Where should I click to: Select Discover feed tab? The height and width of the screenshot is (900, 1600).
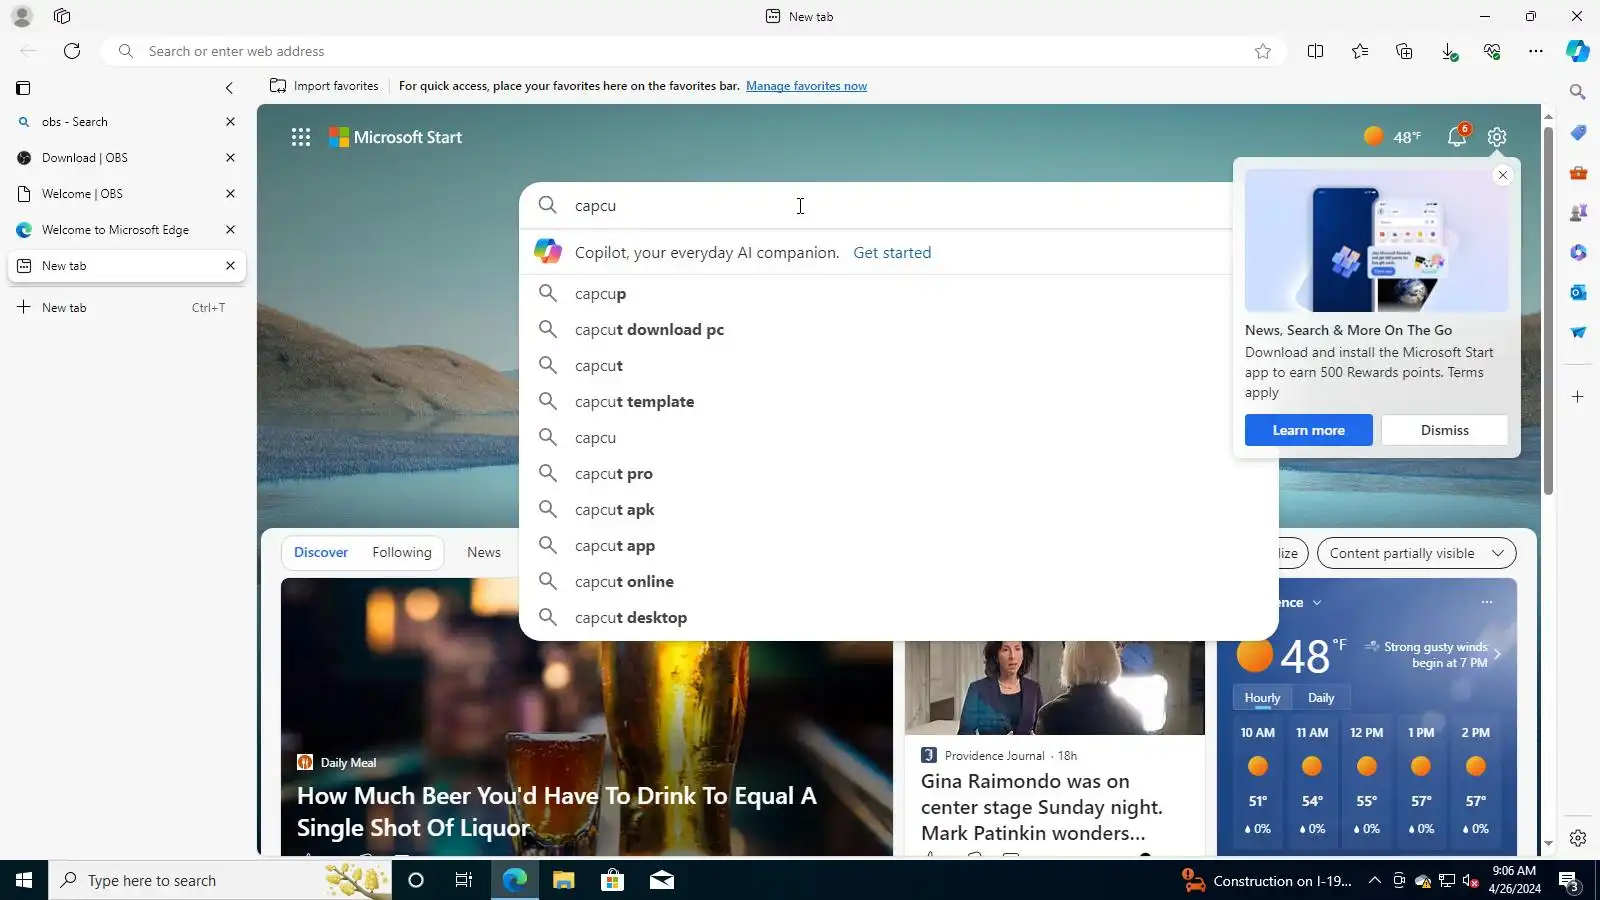point(321,553)
